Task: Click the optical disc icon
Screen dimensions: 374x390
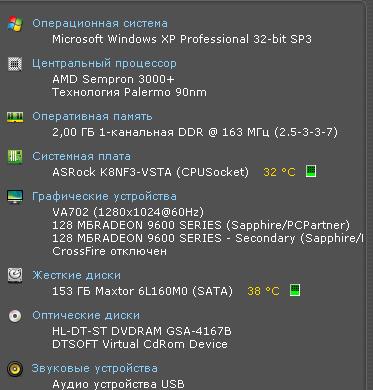Action: tap(15, 316)
